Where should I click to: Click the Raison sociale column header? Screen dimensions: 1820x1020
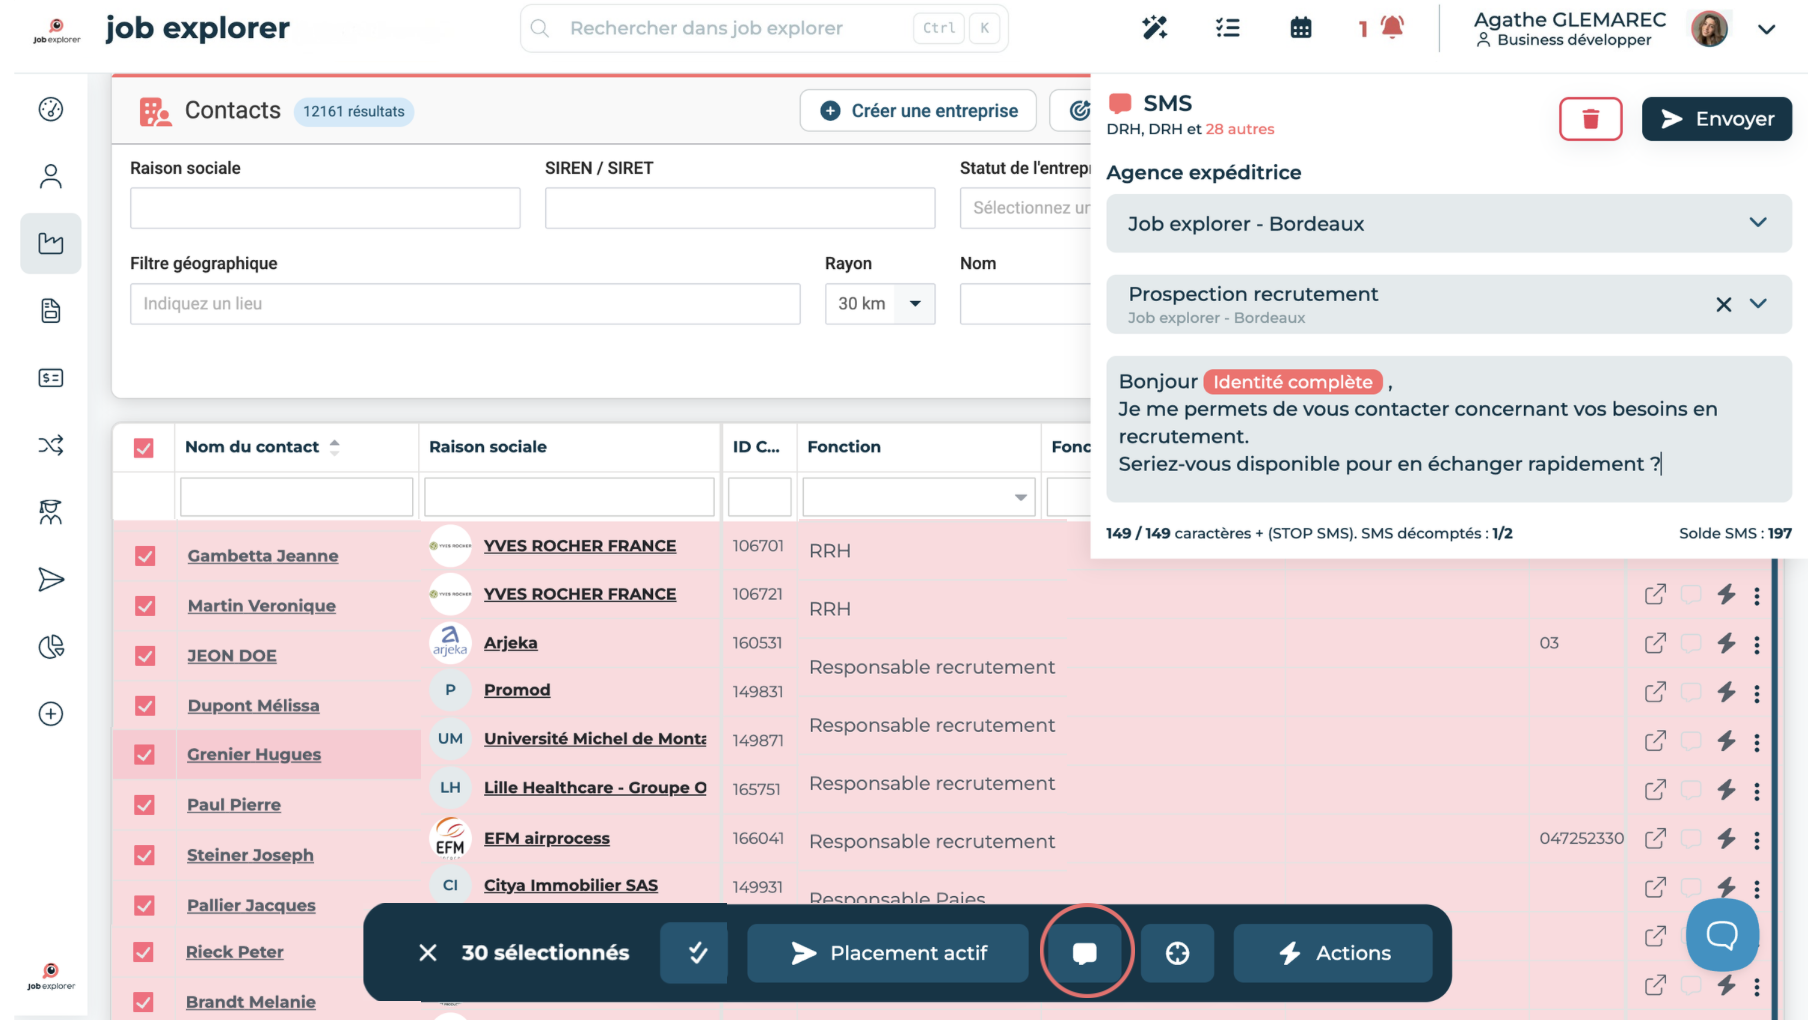point(488,447)
